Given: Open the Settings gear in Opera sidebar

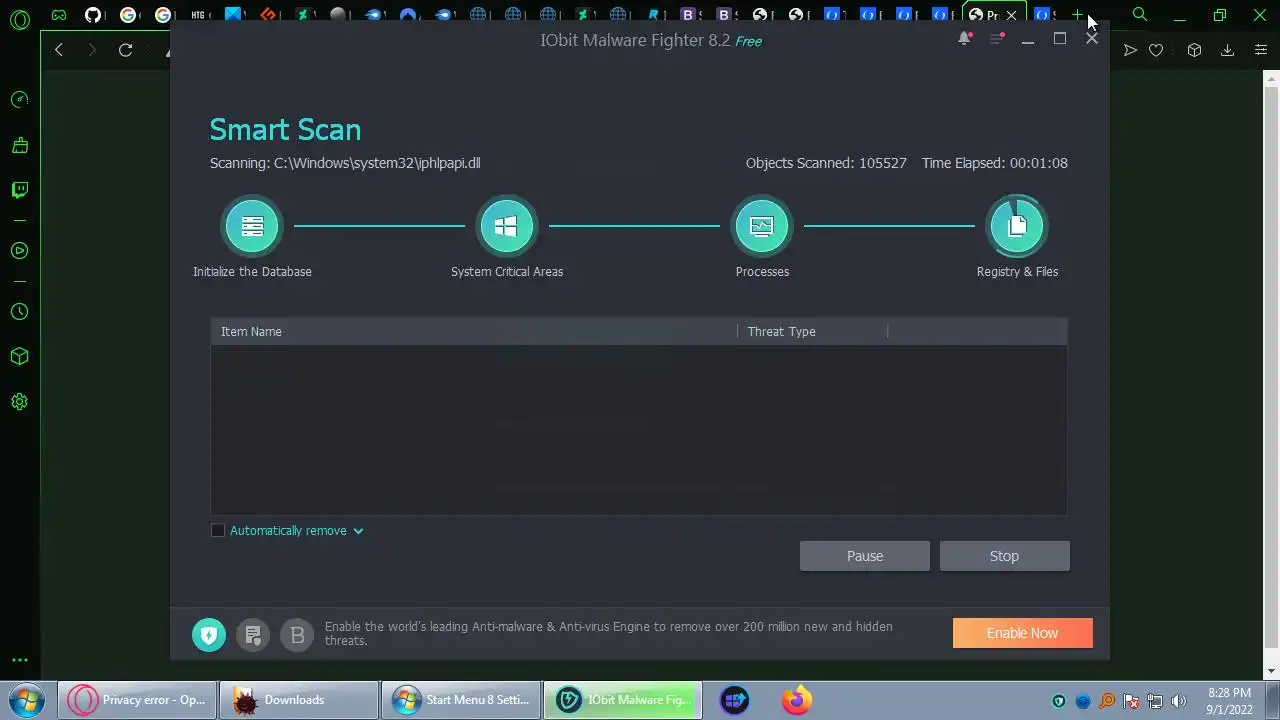Looking at the screenshot, I should (19, 402).
